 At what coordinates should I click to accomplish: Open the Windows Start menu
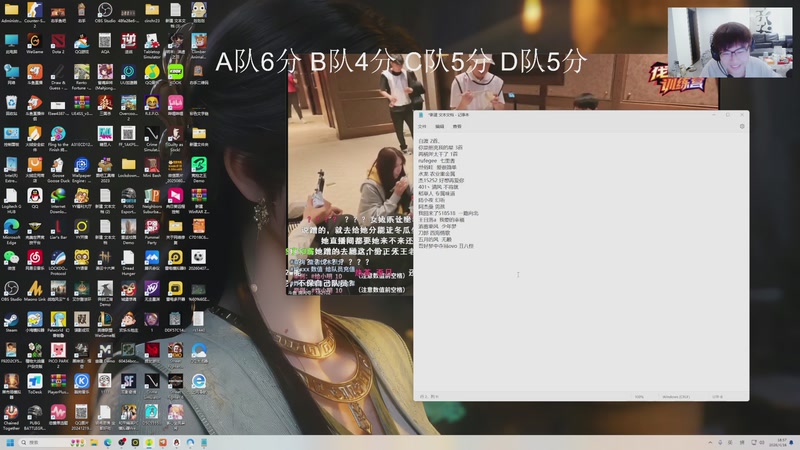coord(10,442)
